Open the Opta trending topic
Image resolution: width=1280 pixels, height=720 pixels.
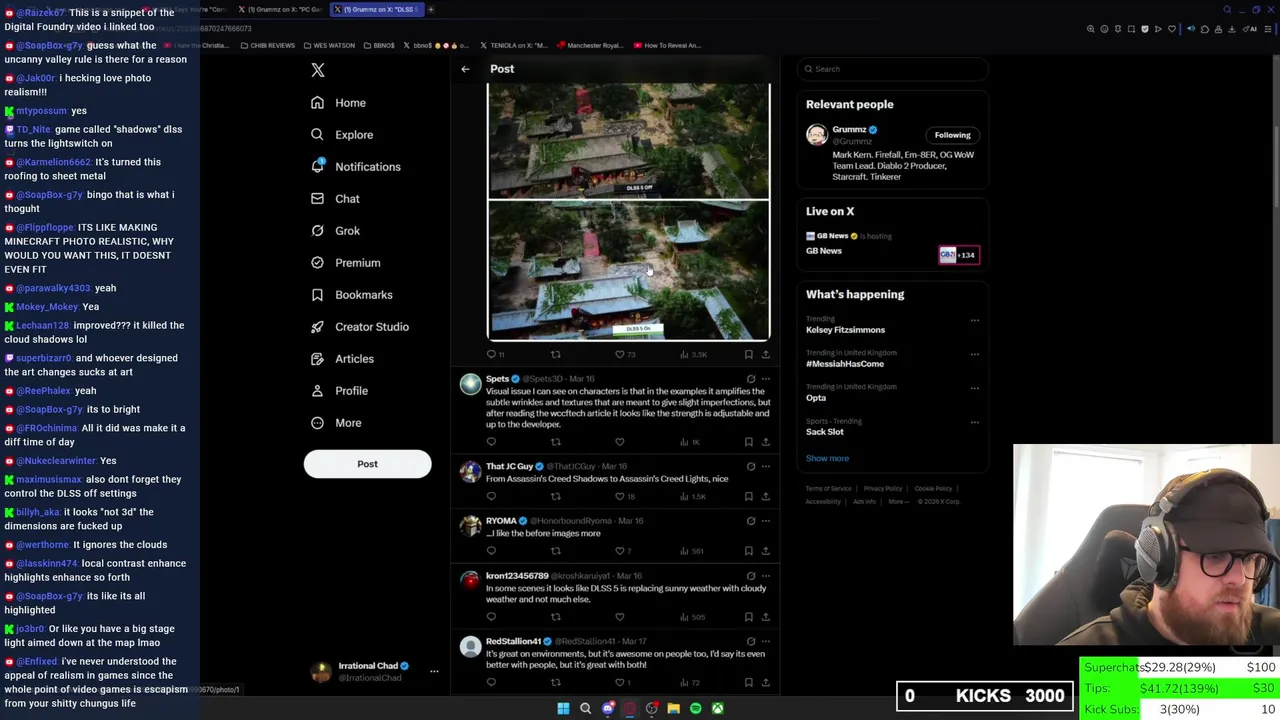pyautogui.click(x=816, y=398)
